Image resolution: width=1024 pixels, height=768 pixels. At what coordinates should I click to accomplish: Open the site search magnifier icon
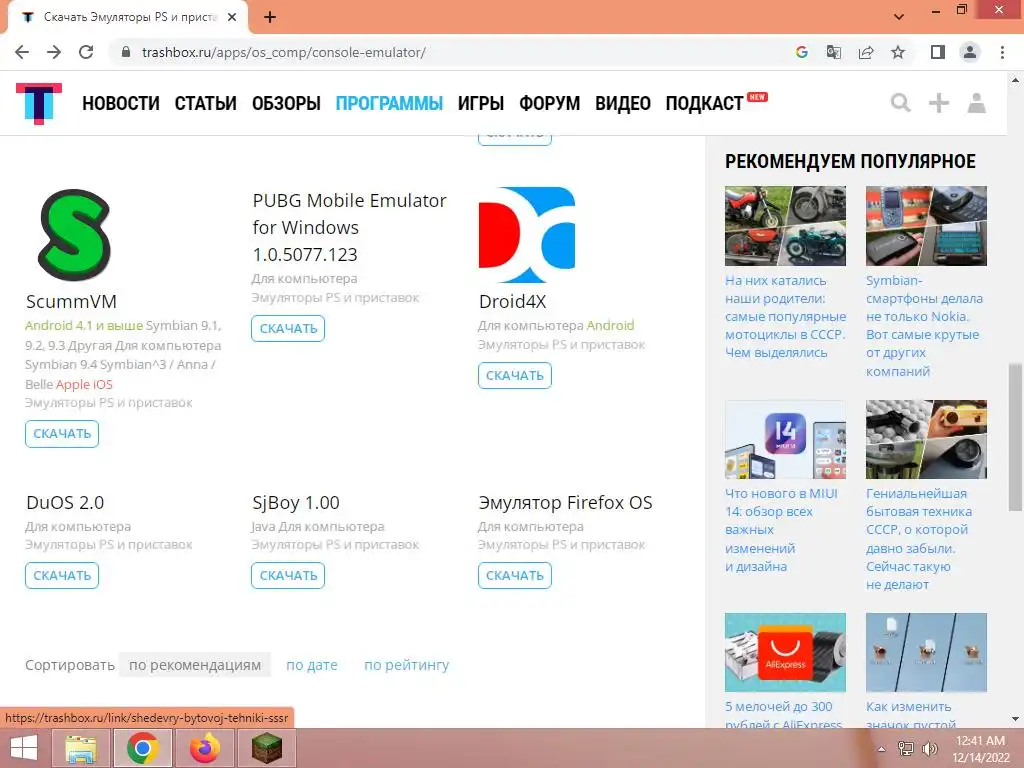[x=901, y=103]
